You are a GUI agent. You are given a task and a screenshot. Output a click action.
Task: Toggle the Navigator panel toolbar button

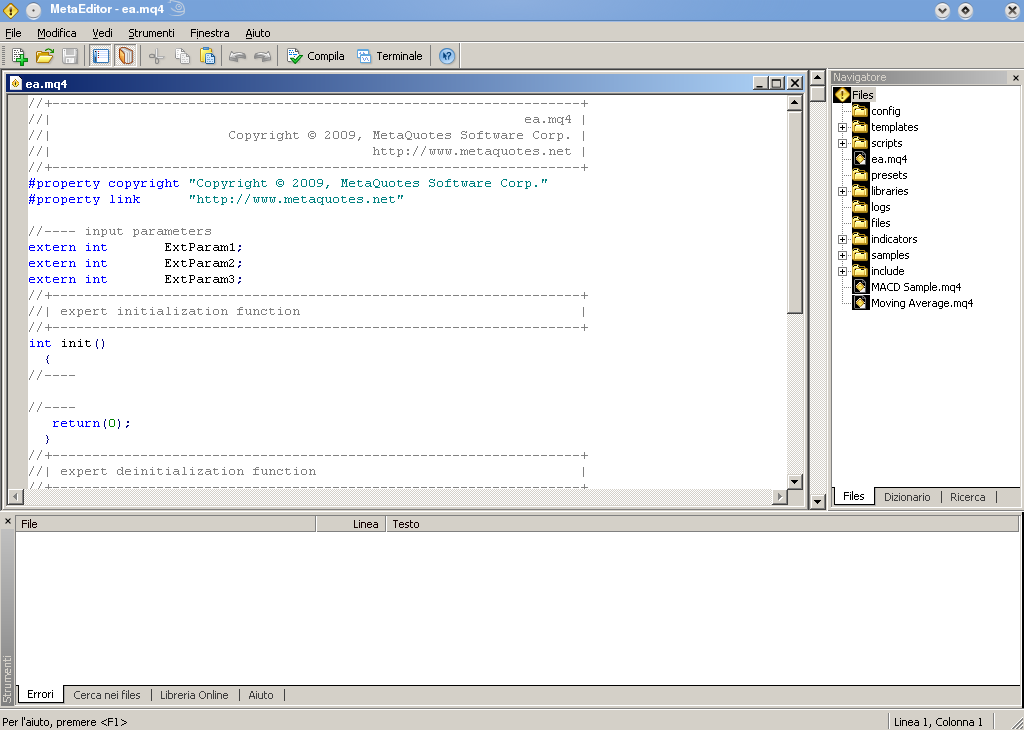tap(100, 56)
